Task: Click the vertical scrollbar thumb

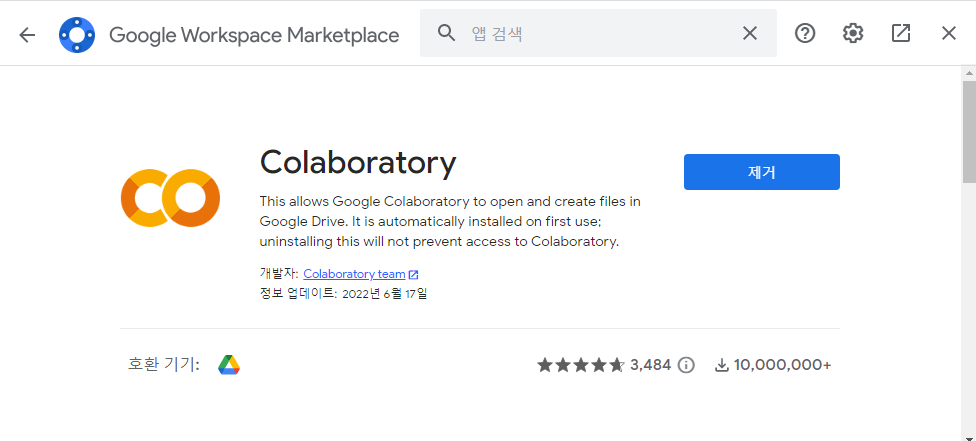Action: (x=969, y=131)
